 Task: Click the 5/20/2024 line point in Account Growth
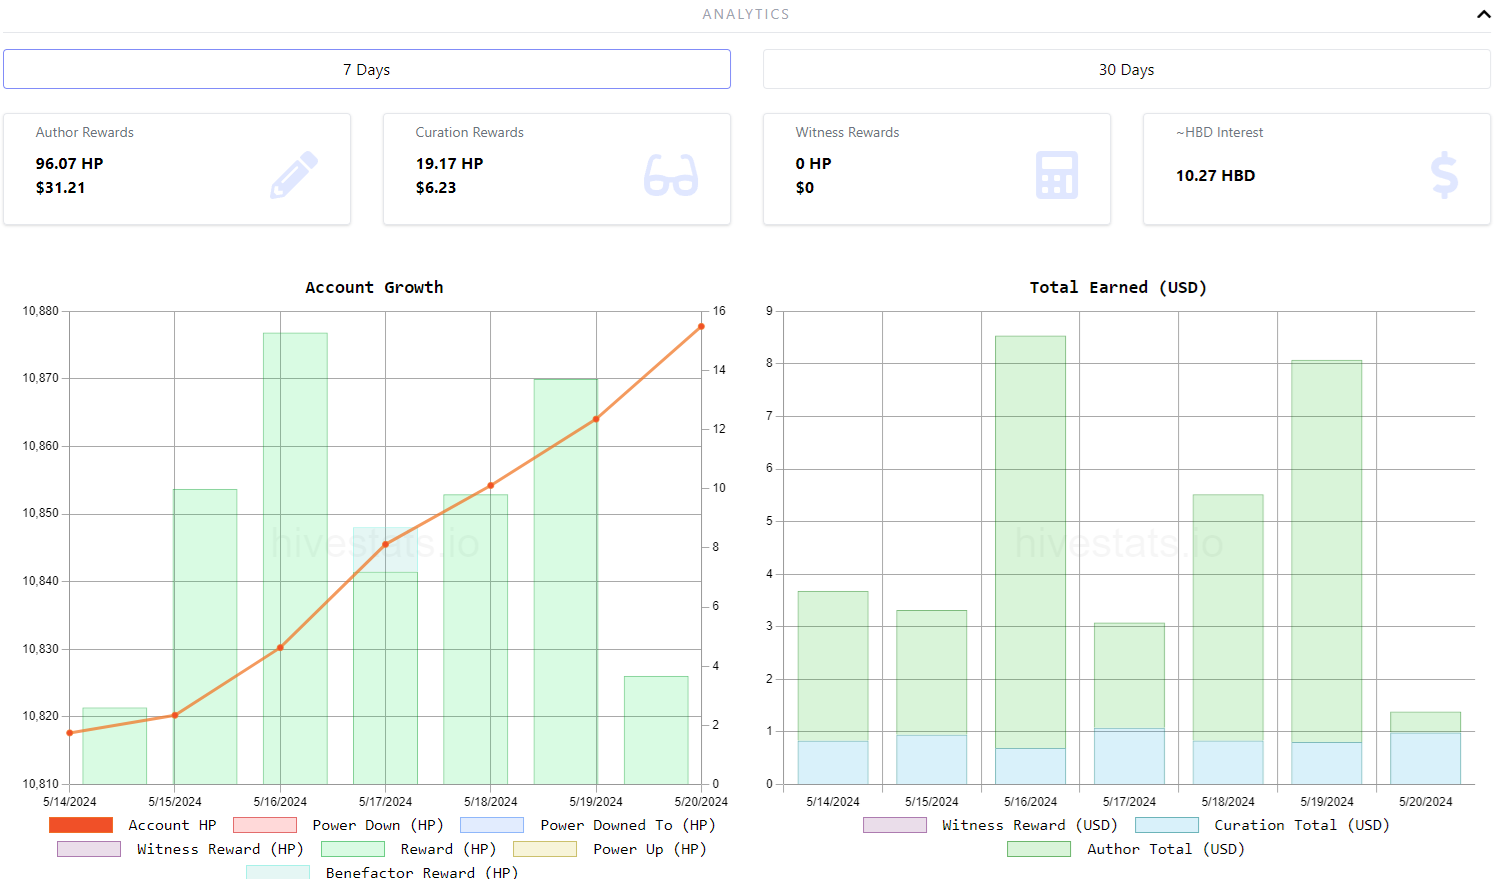pyautogui.click(x=701, y=326)
